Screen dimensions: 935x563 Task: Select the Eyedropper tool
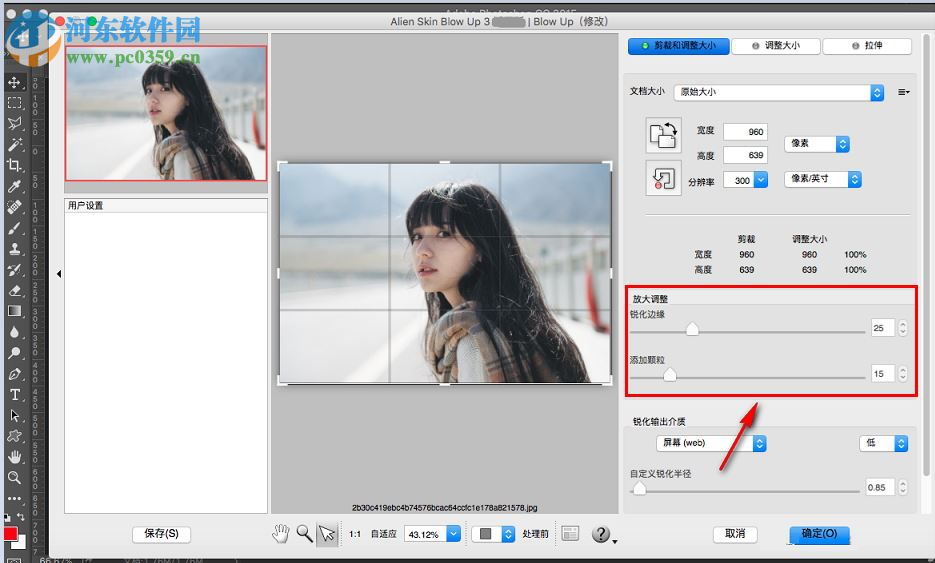point(14,186)
